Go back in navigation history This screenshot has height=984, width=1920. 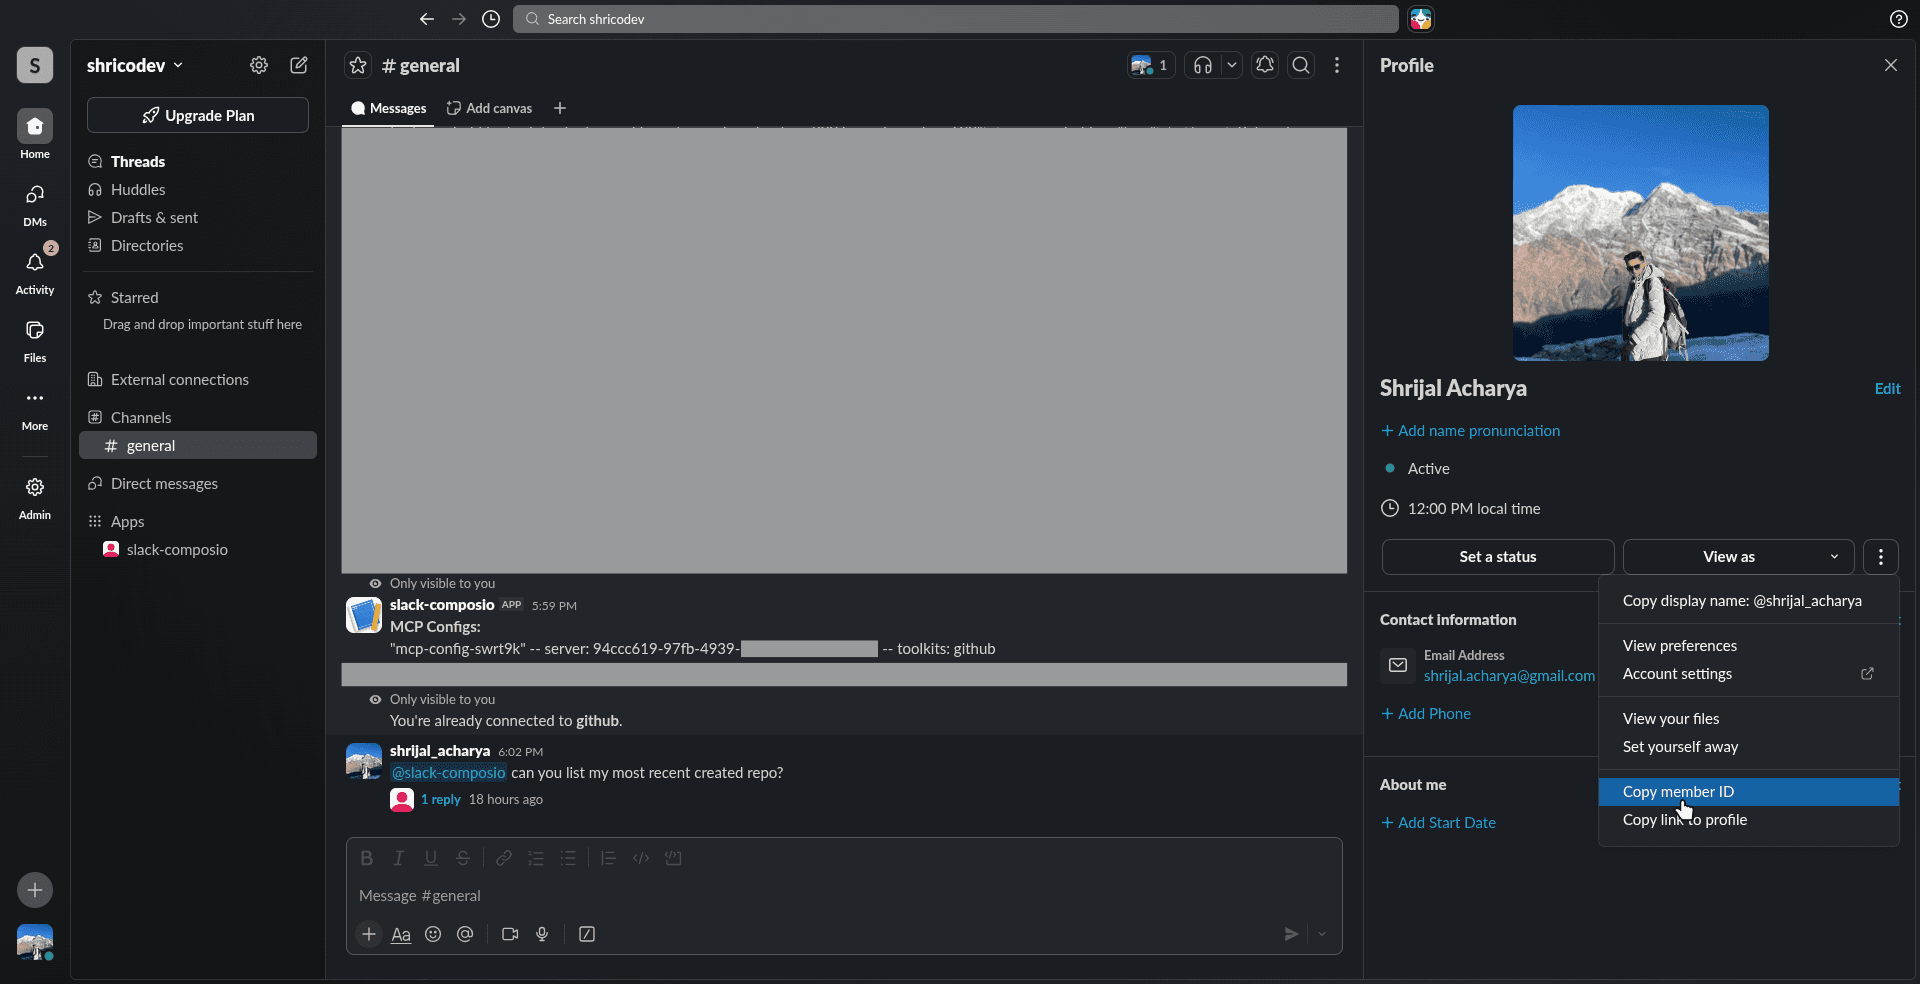pyautogui.click(x=427, y=19)
